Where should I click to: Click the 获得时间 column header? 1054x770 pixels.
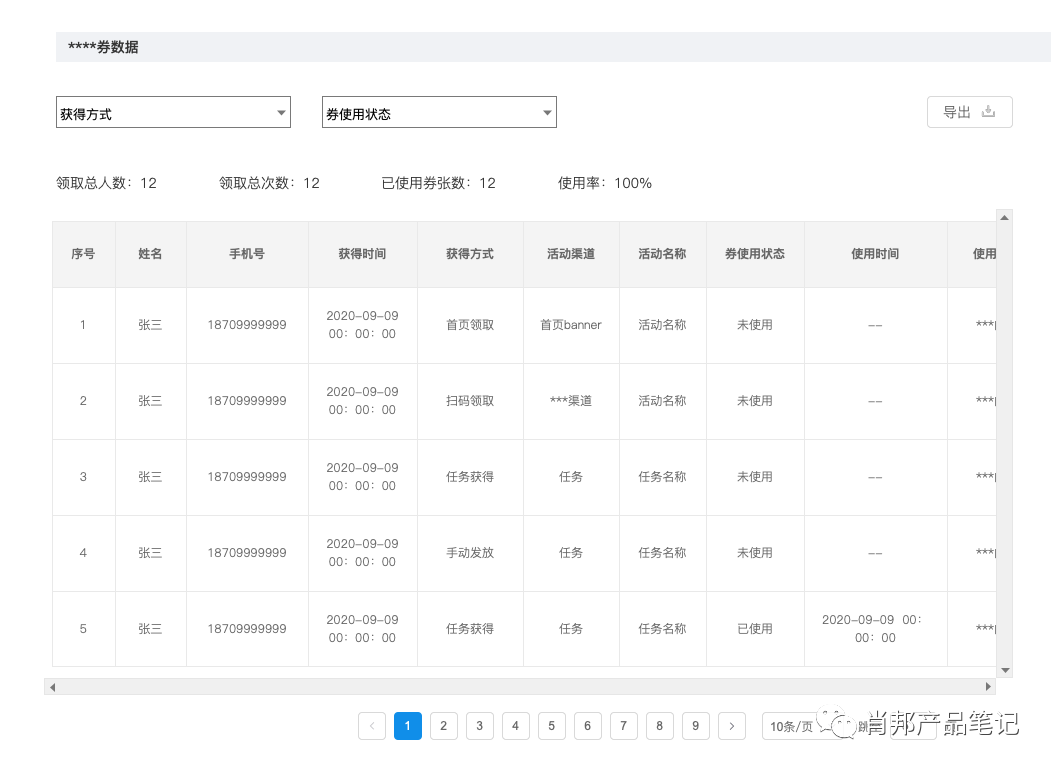tap(362, 254)
